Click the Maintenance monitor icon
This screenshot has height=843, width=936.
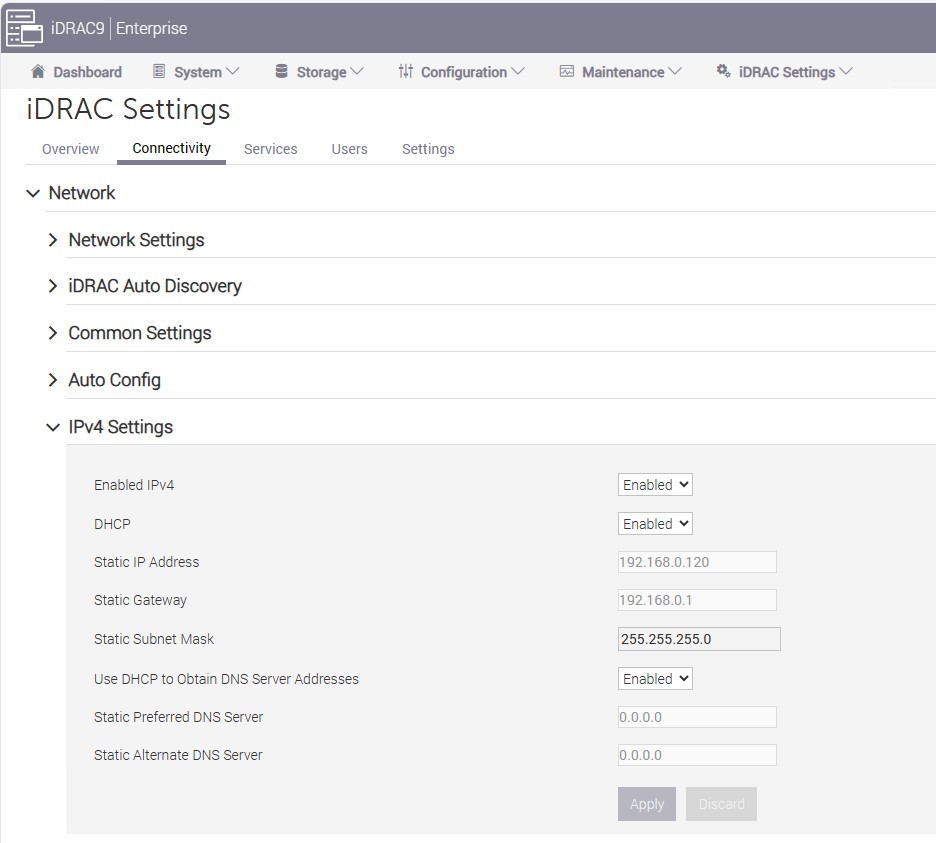(567, 72)
